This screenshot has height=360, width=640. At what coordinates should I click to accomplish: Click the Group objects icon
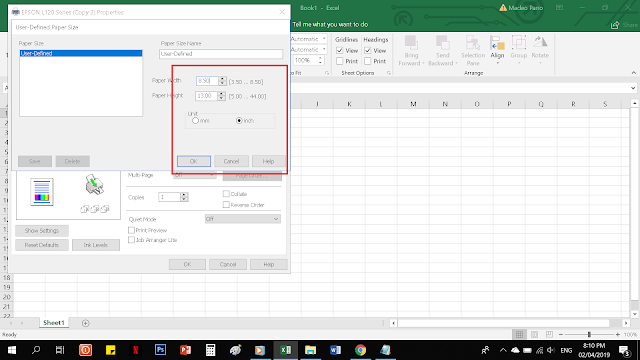click(x=519, y=42)
